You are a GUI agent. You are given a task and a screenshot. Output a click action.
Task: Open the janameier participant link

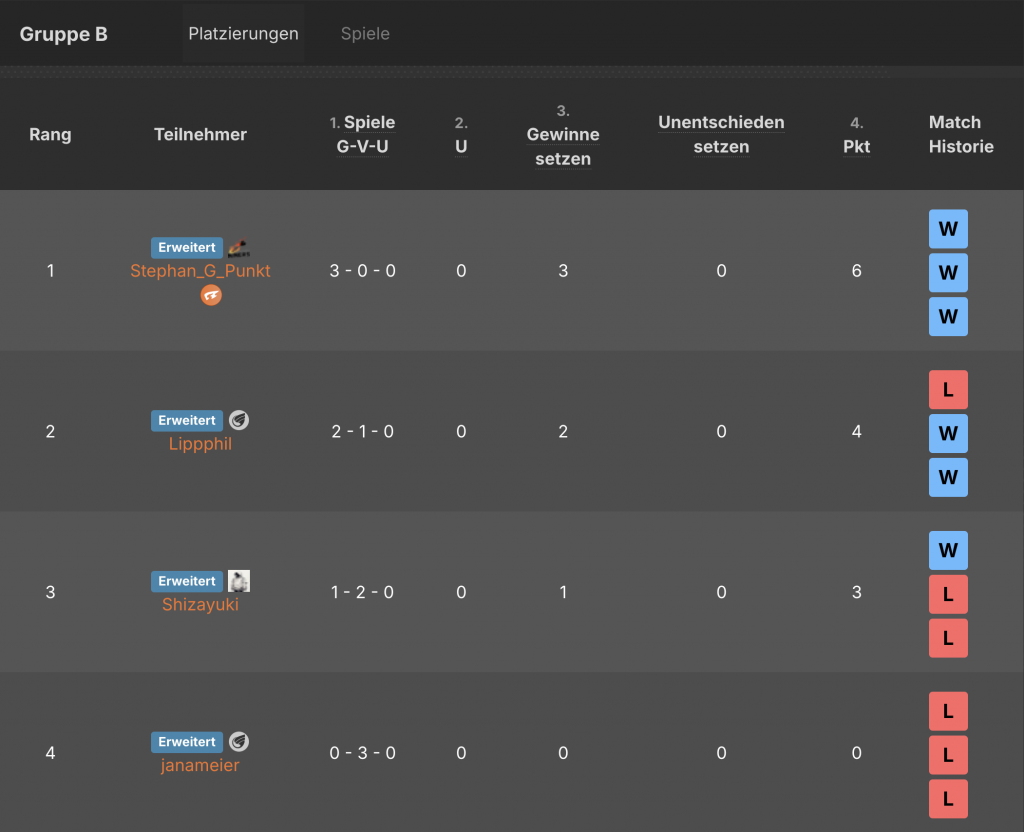pyautogui.click(x=200, y=766)
